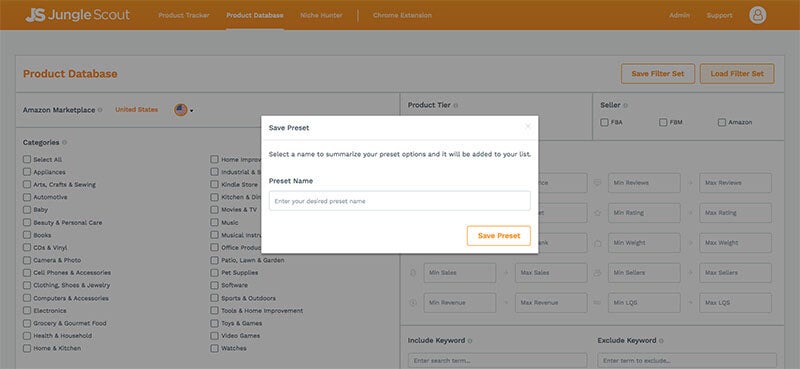This screenshot has height=369, width=800.
Task: Click the Amazon Marketplace info icon
Action: [100, 110]
